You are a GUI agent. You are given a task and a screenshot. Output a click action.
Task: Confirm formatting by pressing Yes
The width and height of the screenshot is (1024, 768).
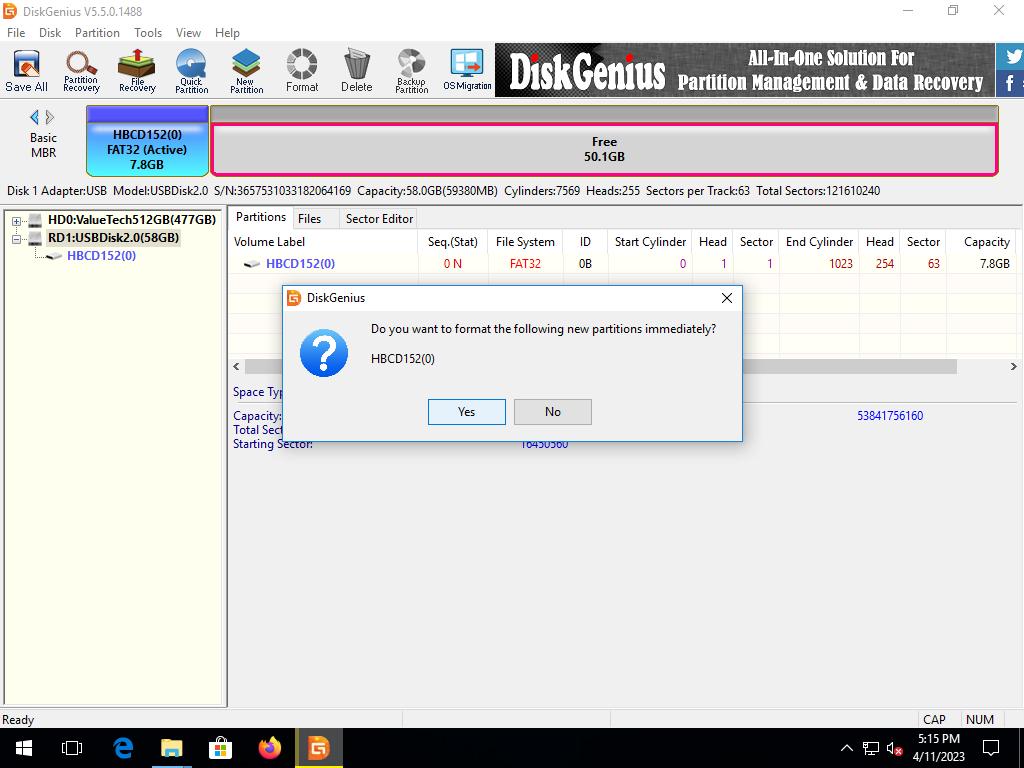pos(466,411)
